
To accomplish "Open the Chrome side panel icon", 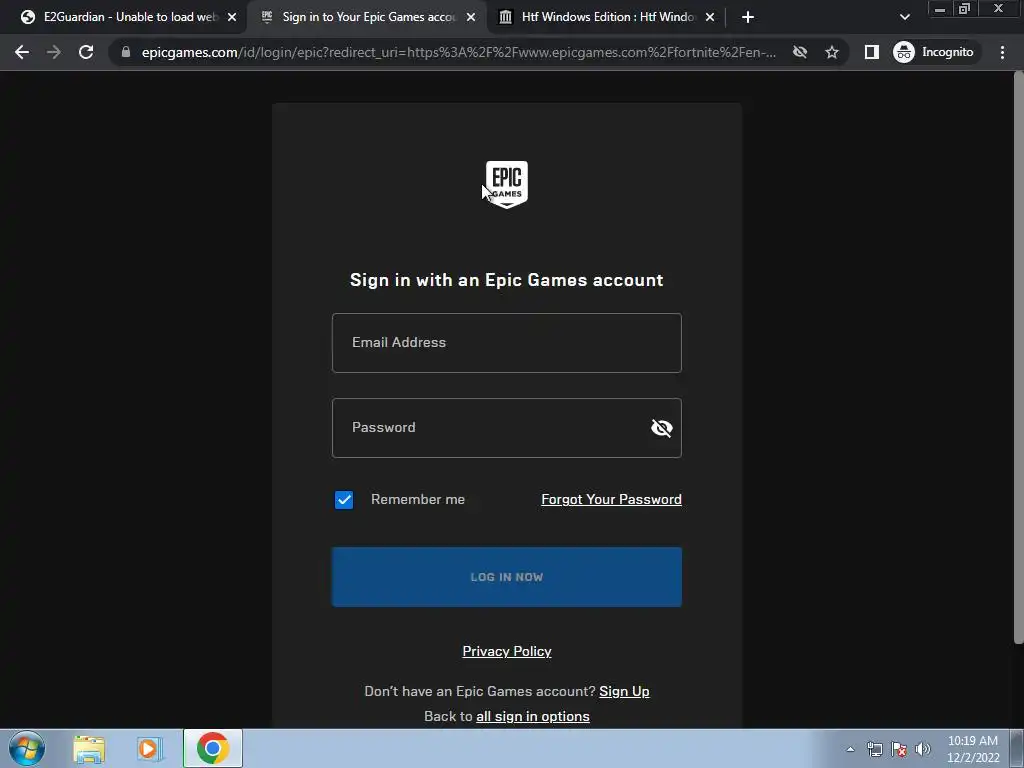I will point(872,52).
